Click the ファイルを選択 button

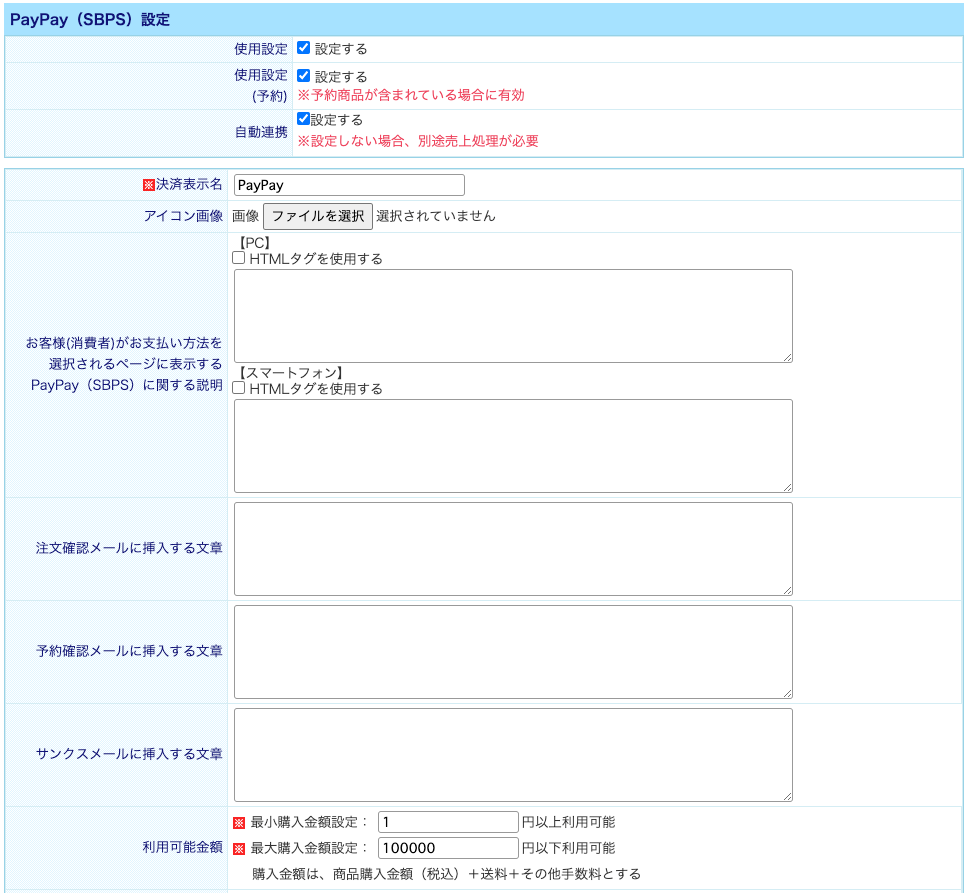pyautogui.click(x=318, y=216)
